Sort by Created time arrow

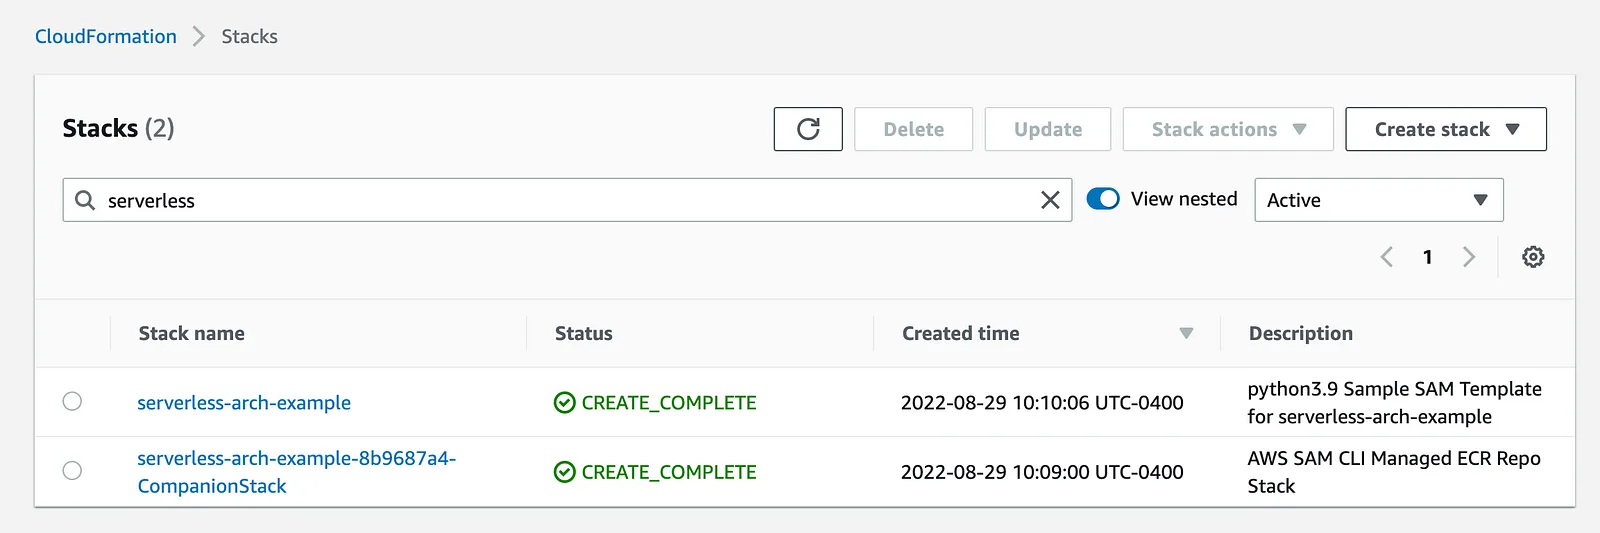(x=1186, y=333)
